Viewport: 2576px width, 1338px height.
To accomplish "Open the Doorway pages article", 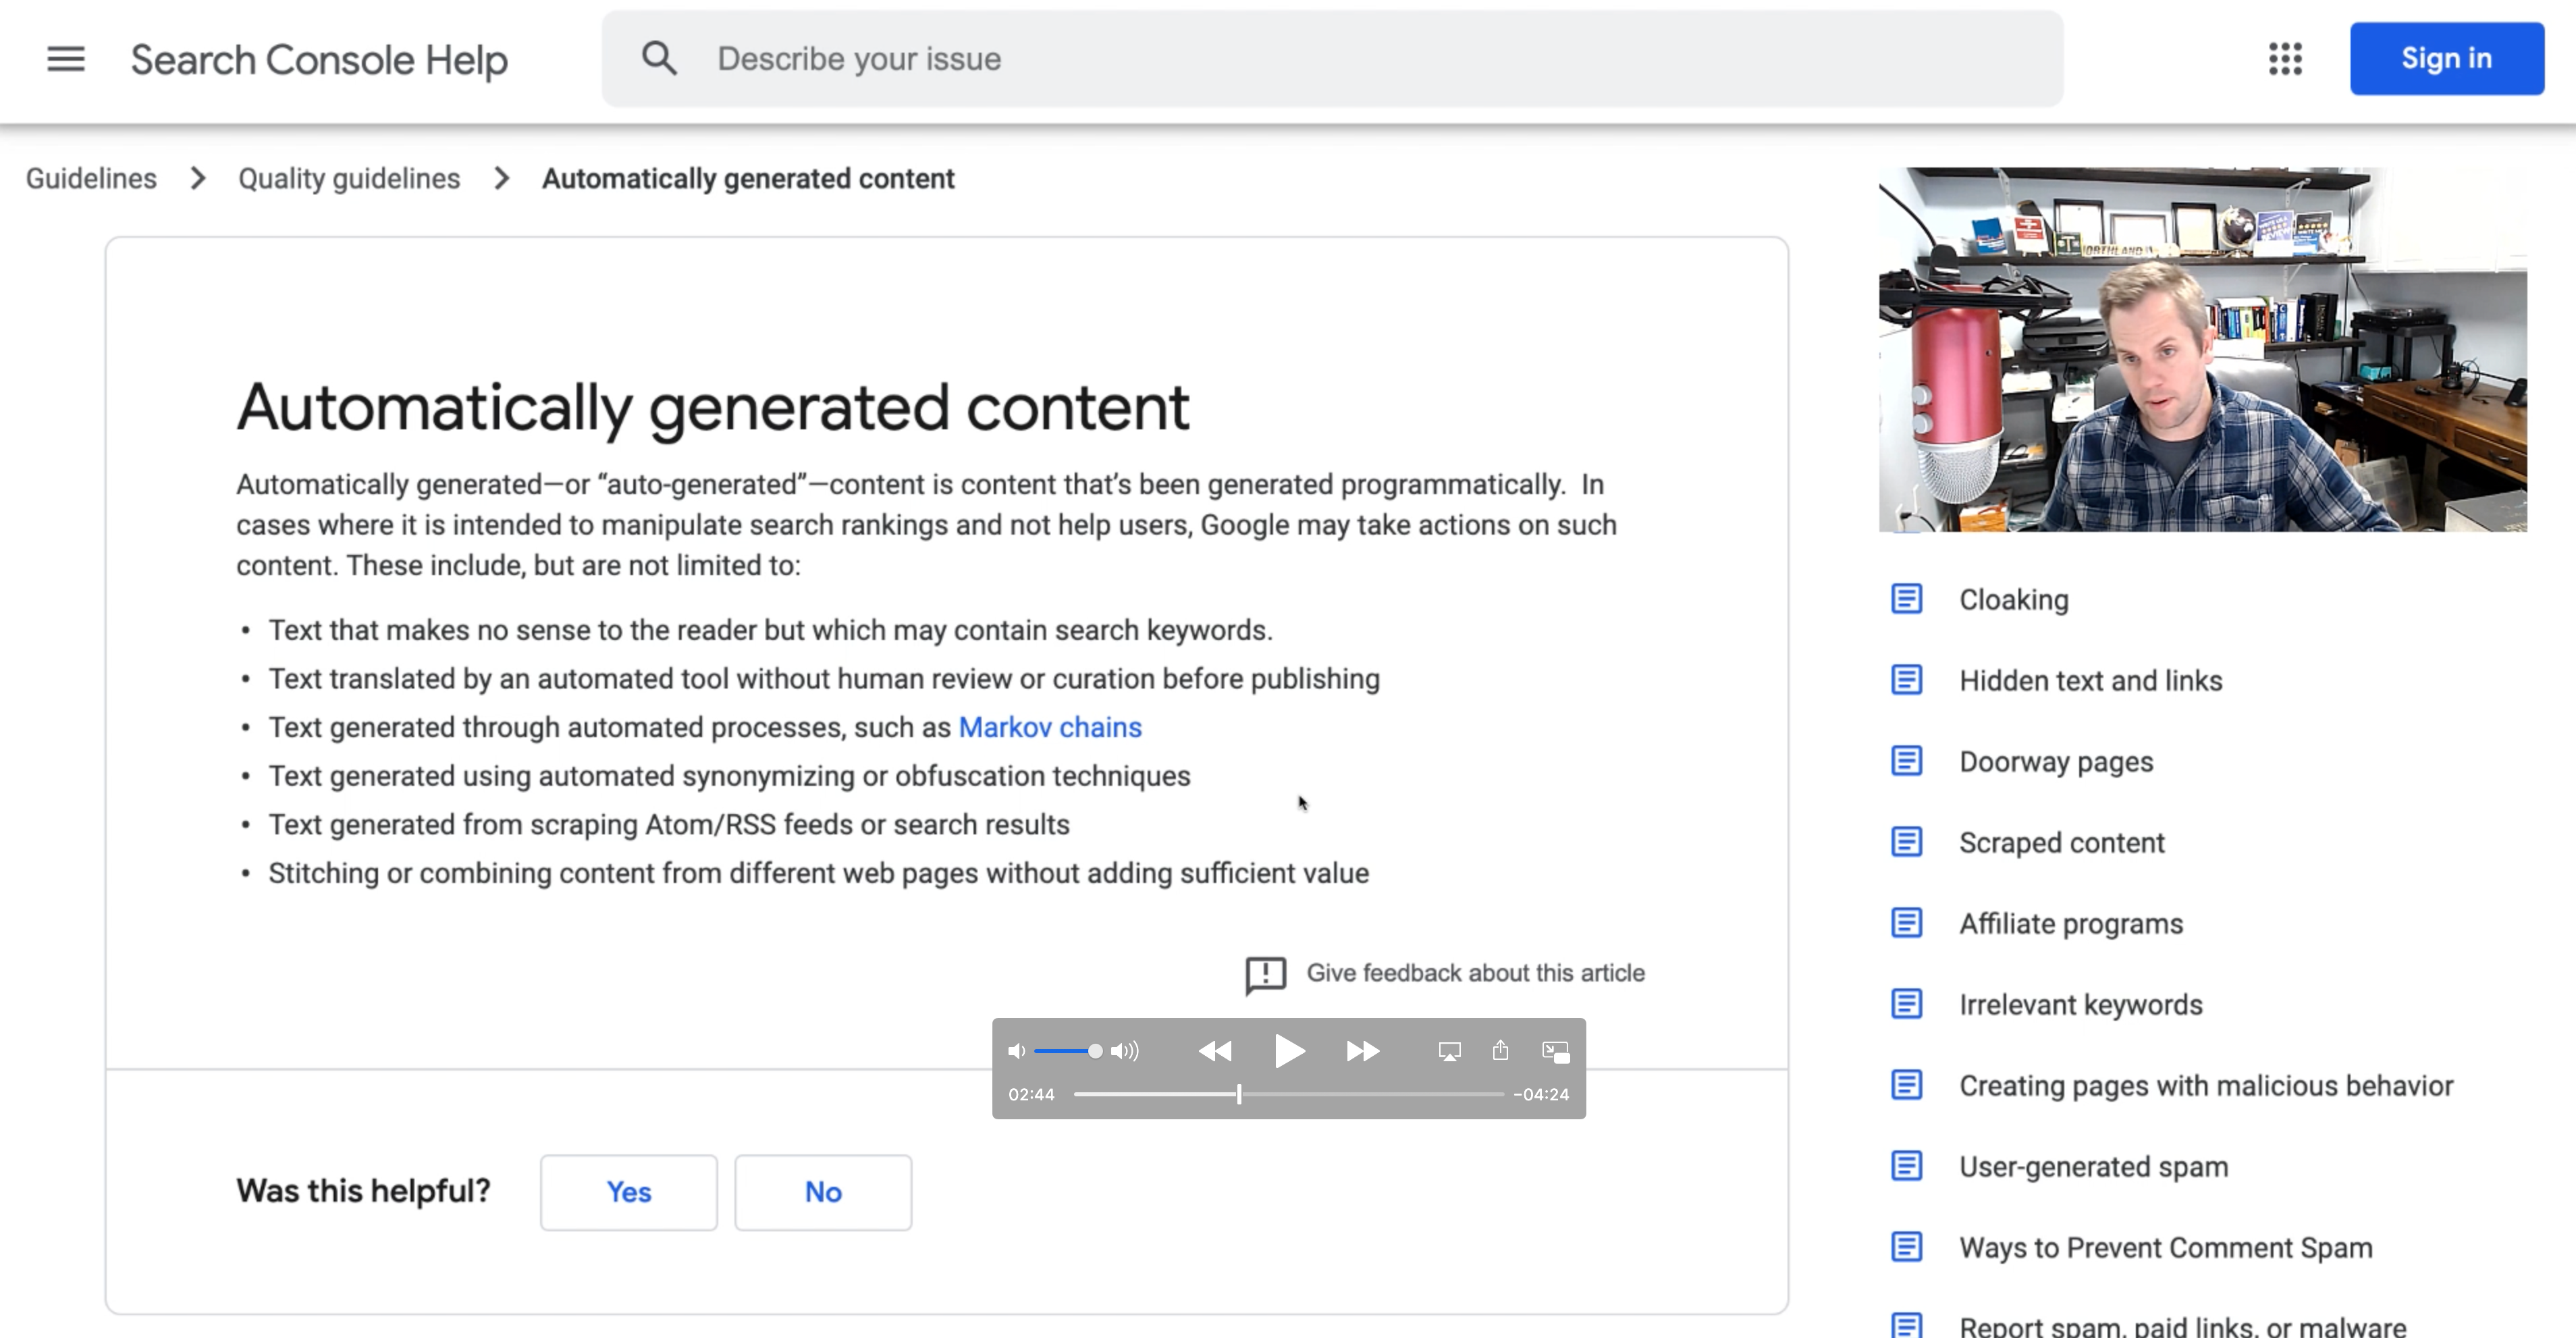I will (2056, 762).
